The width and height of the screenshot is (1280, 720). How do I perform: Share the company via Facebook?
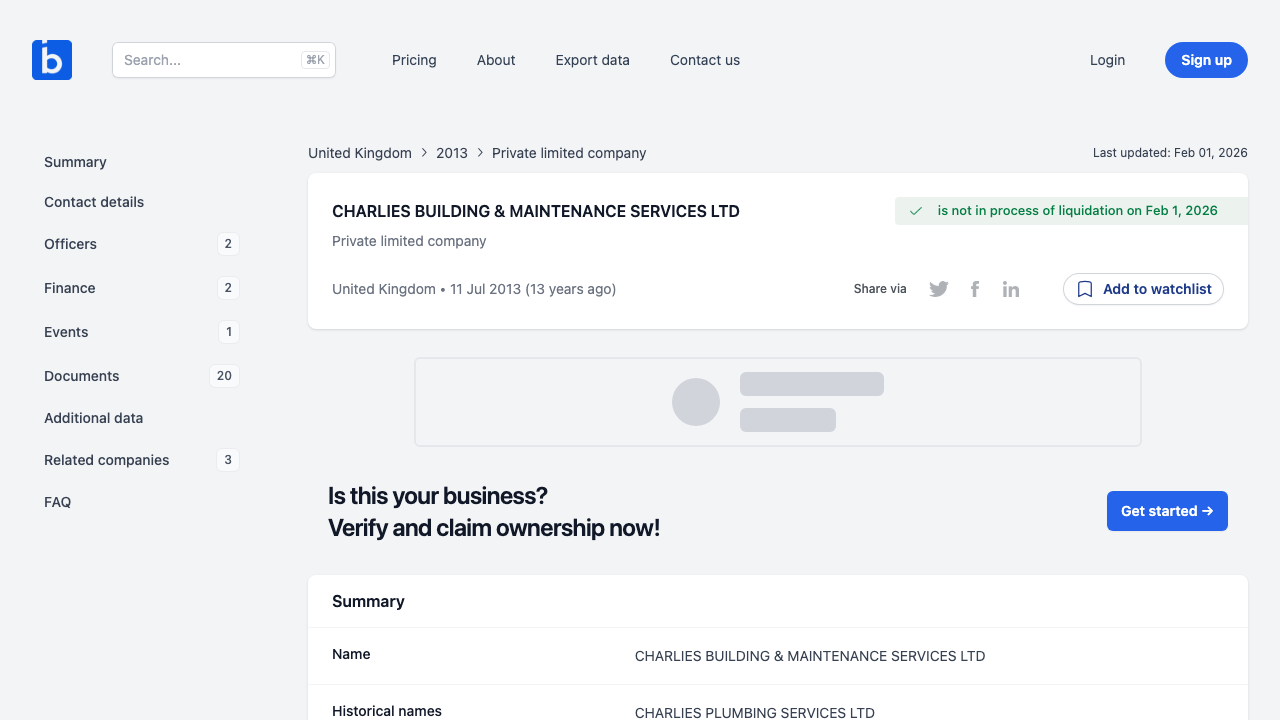coord(974,288)
